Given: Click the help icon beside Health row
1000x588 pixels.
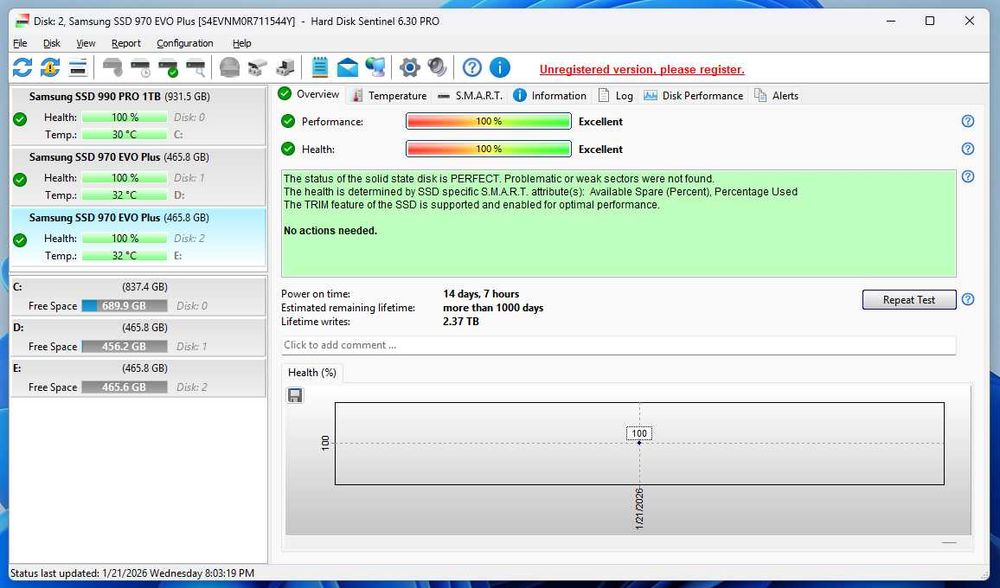Looking at the screenshot, I should [x=967, y=149].
